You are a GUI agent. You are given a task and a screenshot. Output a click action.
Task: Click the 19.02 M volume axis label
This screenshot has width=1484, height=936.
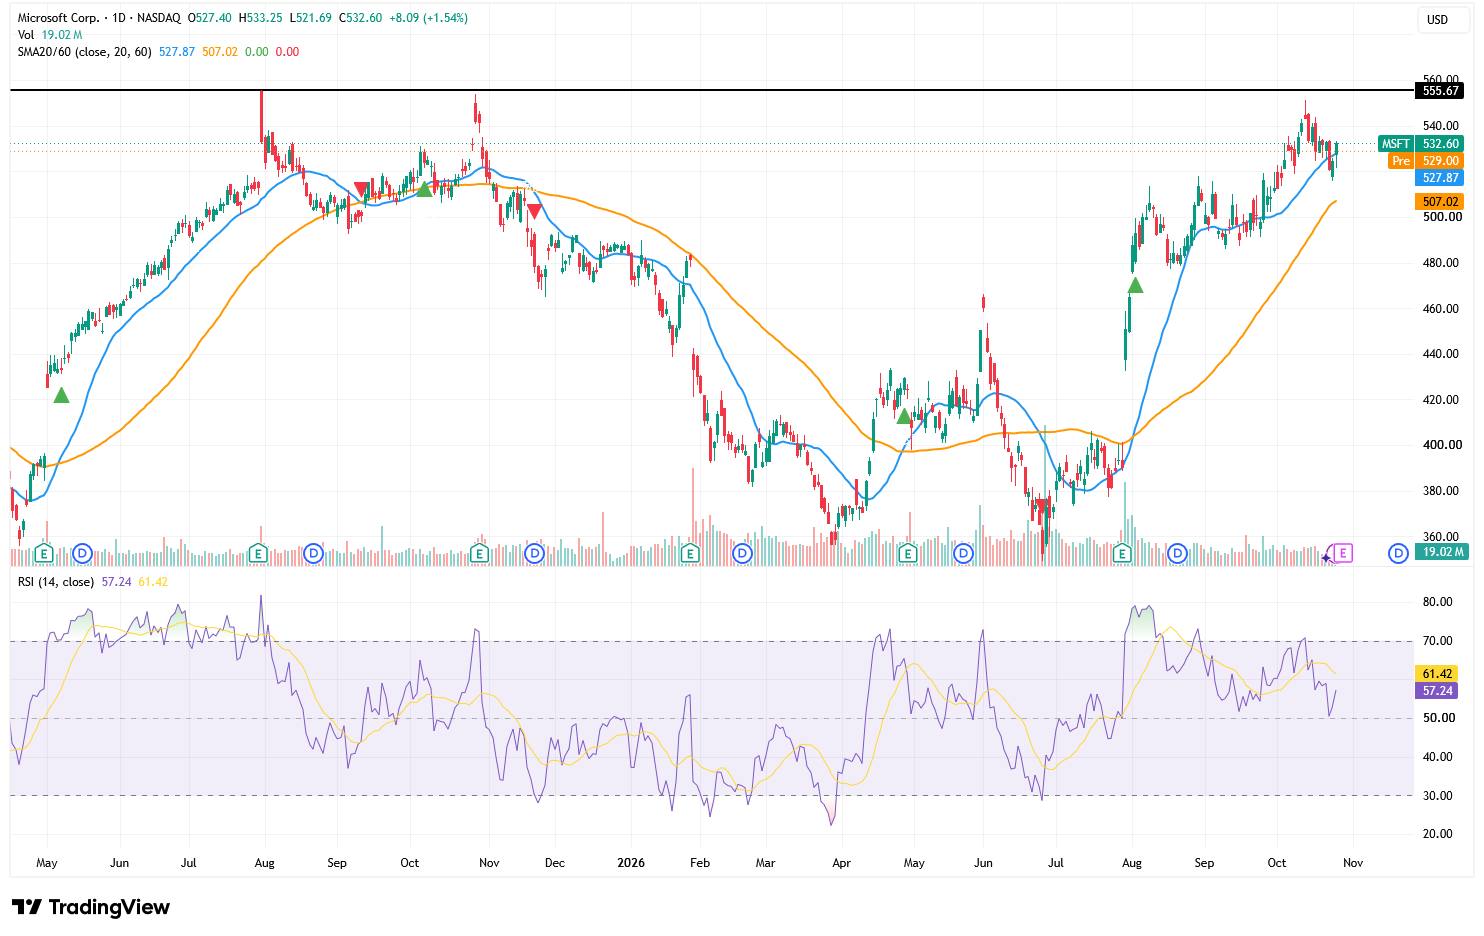1440,552
